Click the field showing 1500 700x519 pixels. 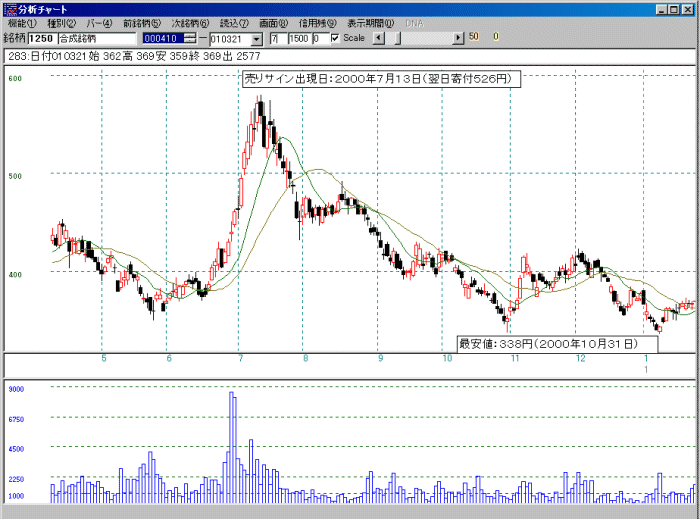[x=298, y=38]
